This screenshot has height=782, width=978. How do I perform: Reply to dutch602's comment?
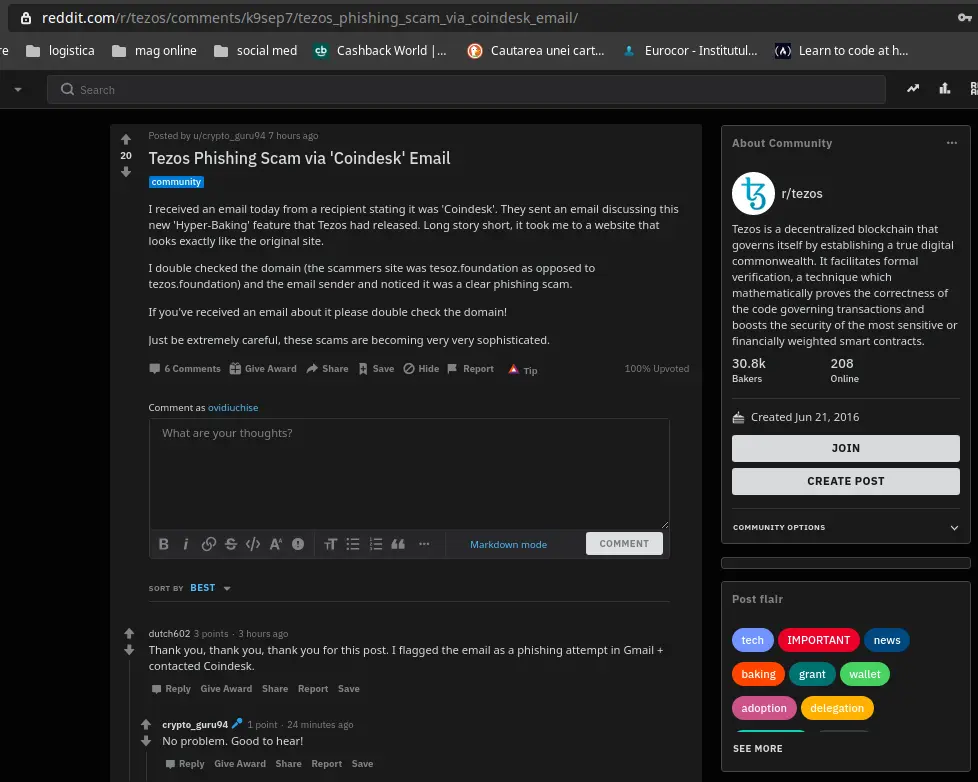[172, 688]
